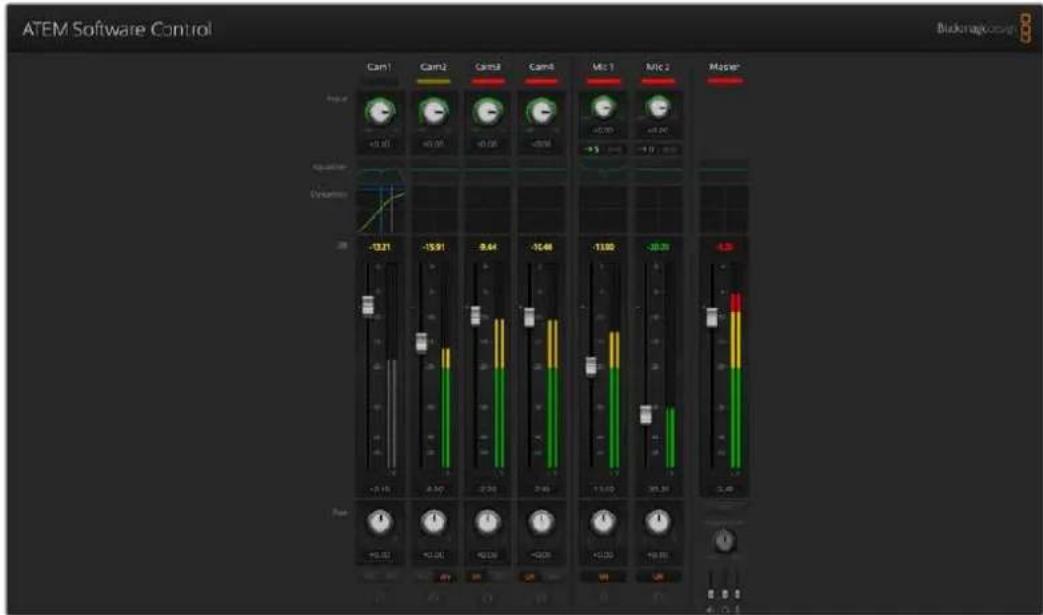Screen dimensions: 1043x615
Task: Click the Cam2 yellow tally indicator
Action: (434, 81)
